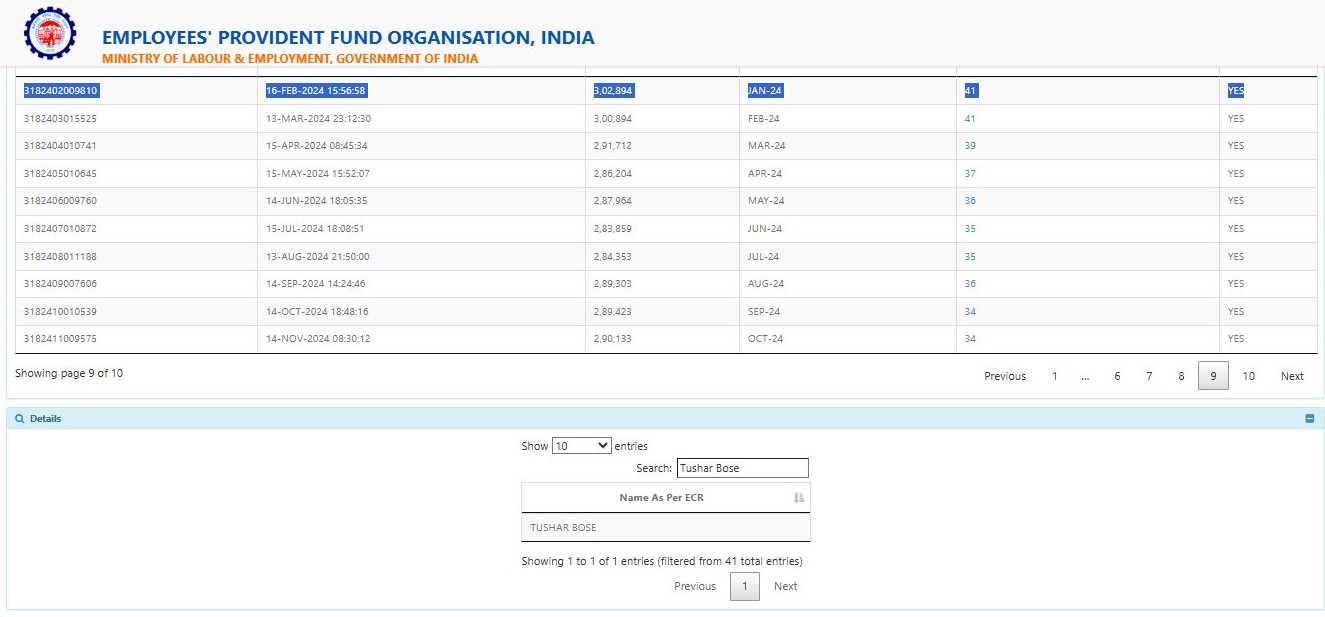Go to page 10 of ECR list
This screenshot has width=1325, height=617.
1248,376
